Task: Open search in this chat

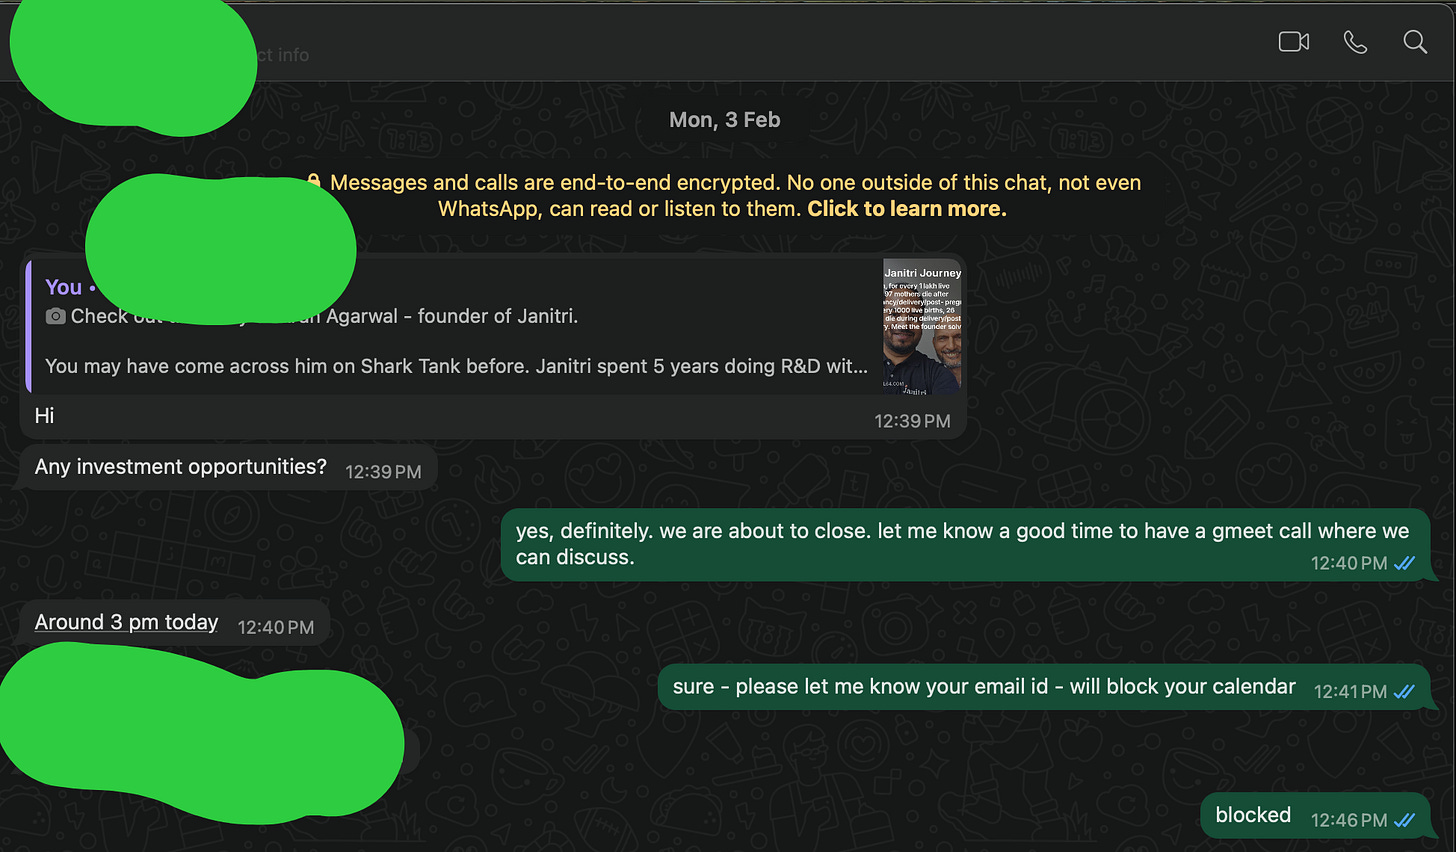Action: [x=1415, y=42]
